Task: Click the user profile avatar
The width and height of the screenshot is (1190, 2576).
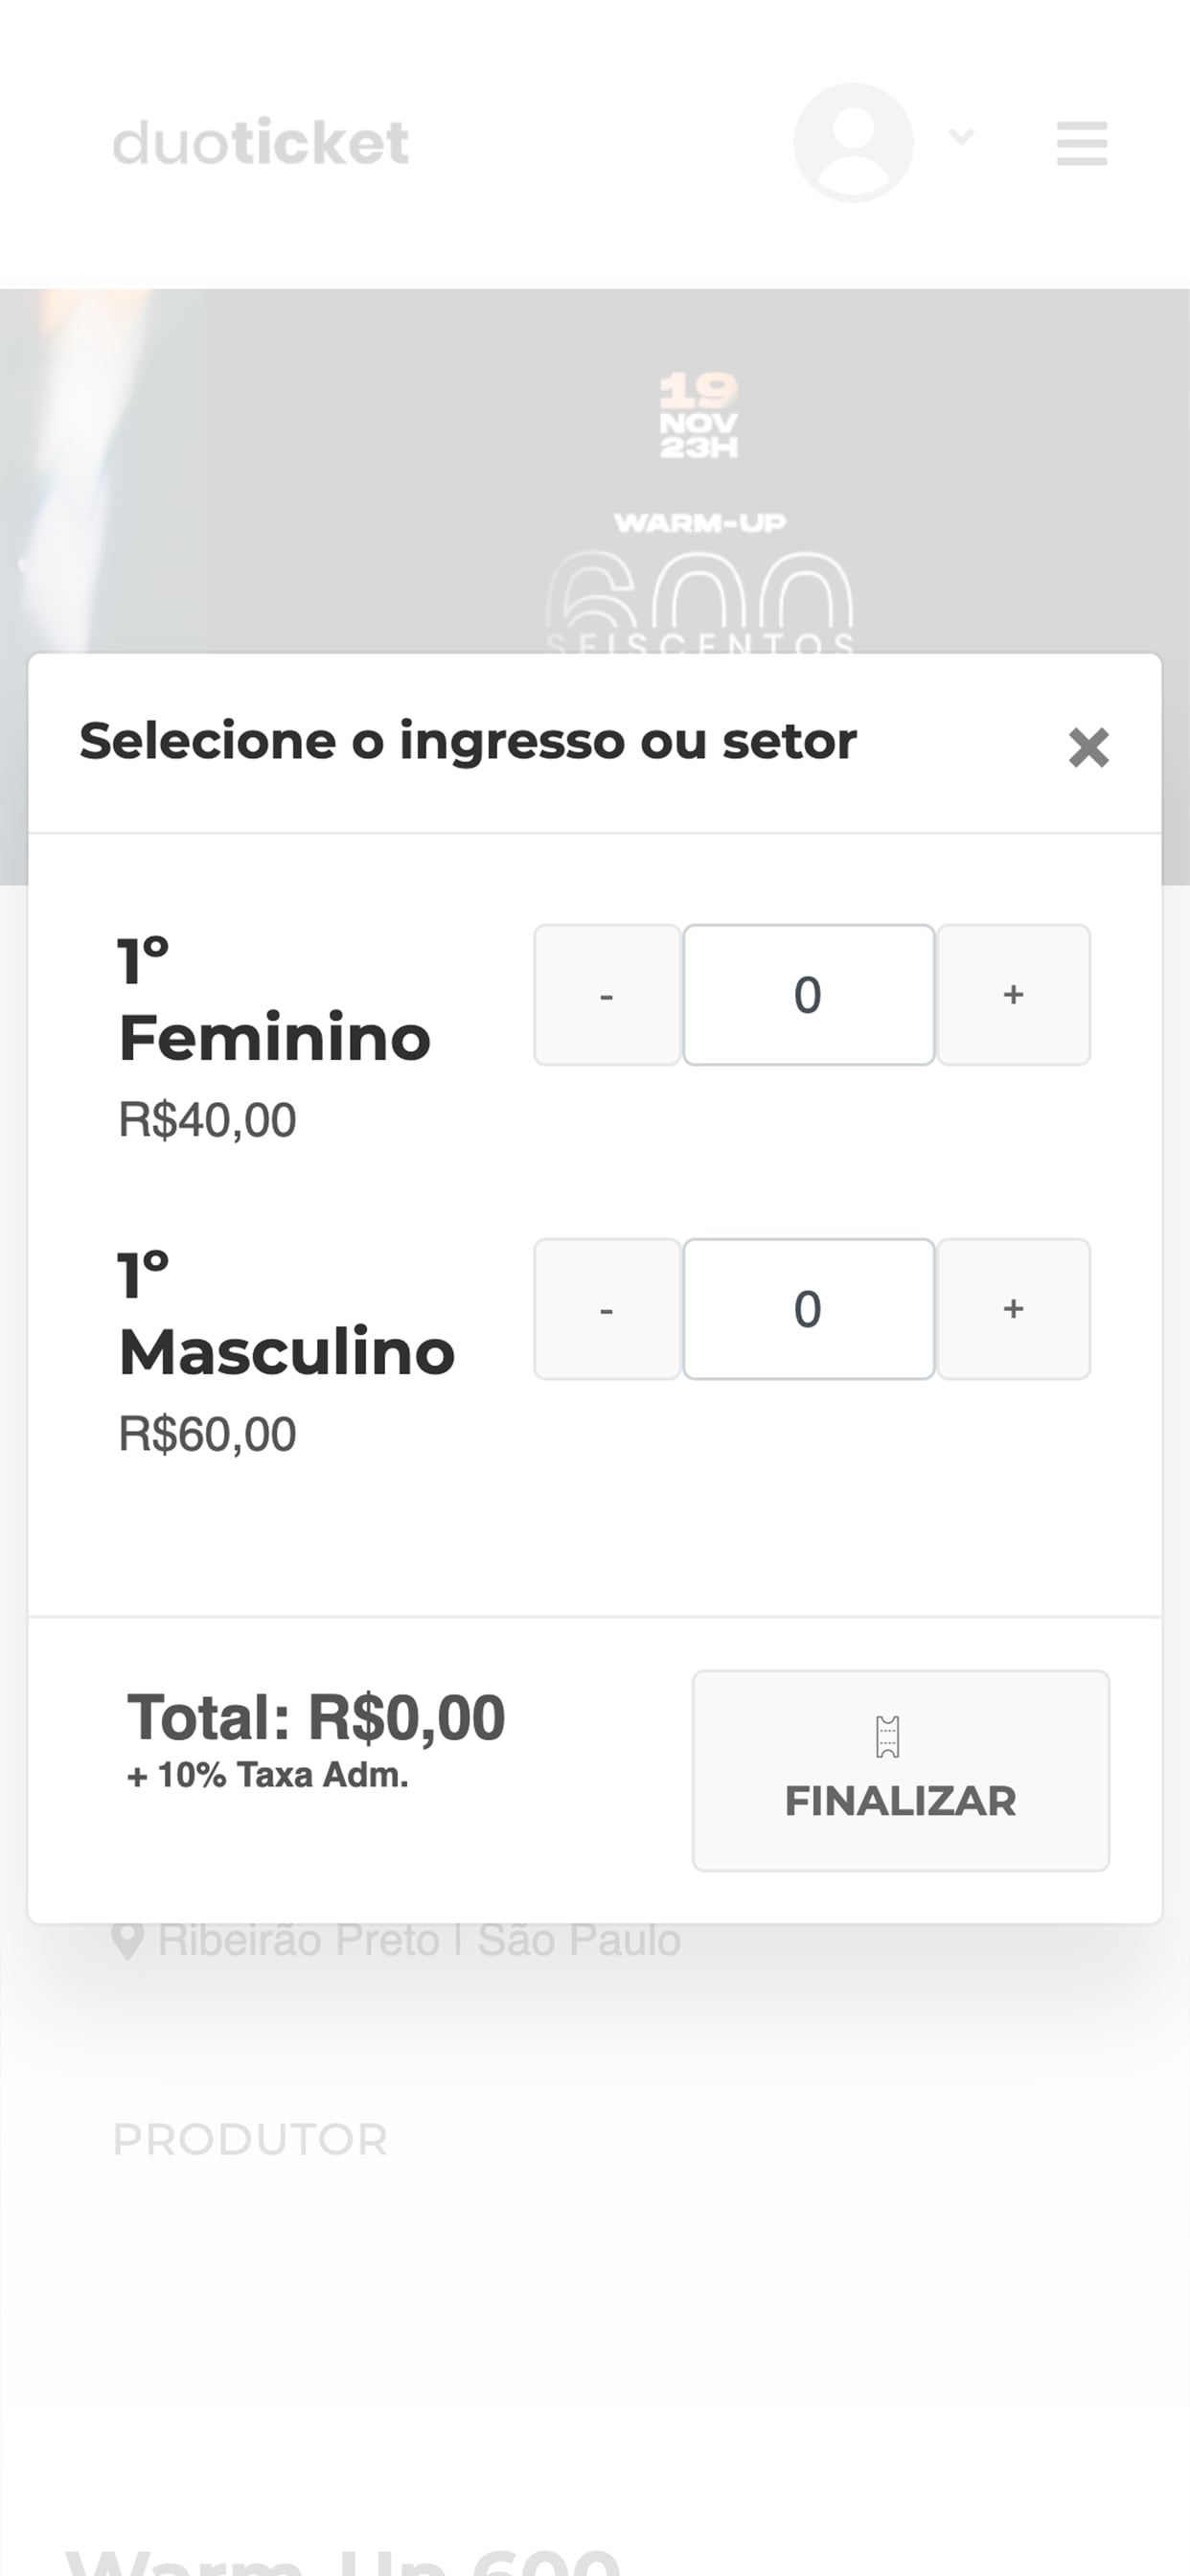Action: point(853,142)
